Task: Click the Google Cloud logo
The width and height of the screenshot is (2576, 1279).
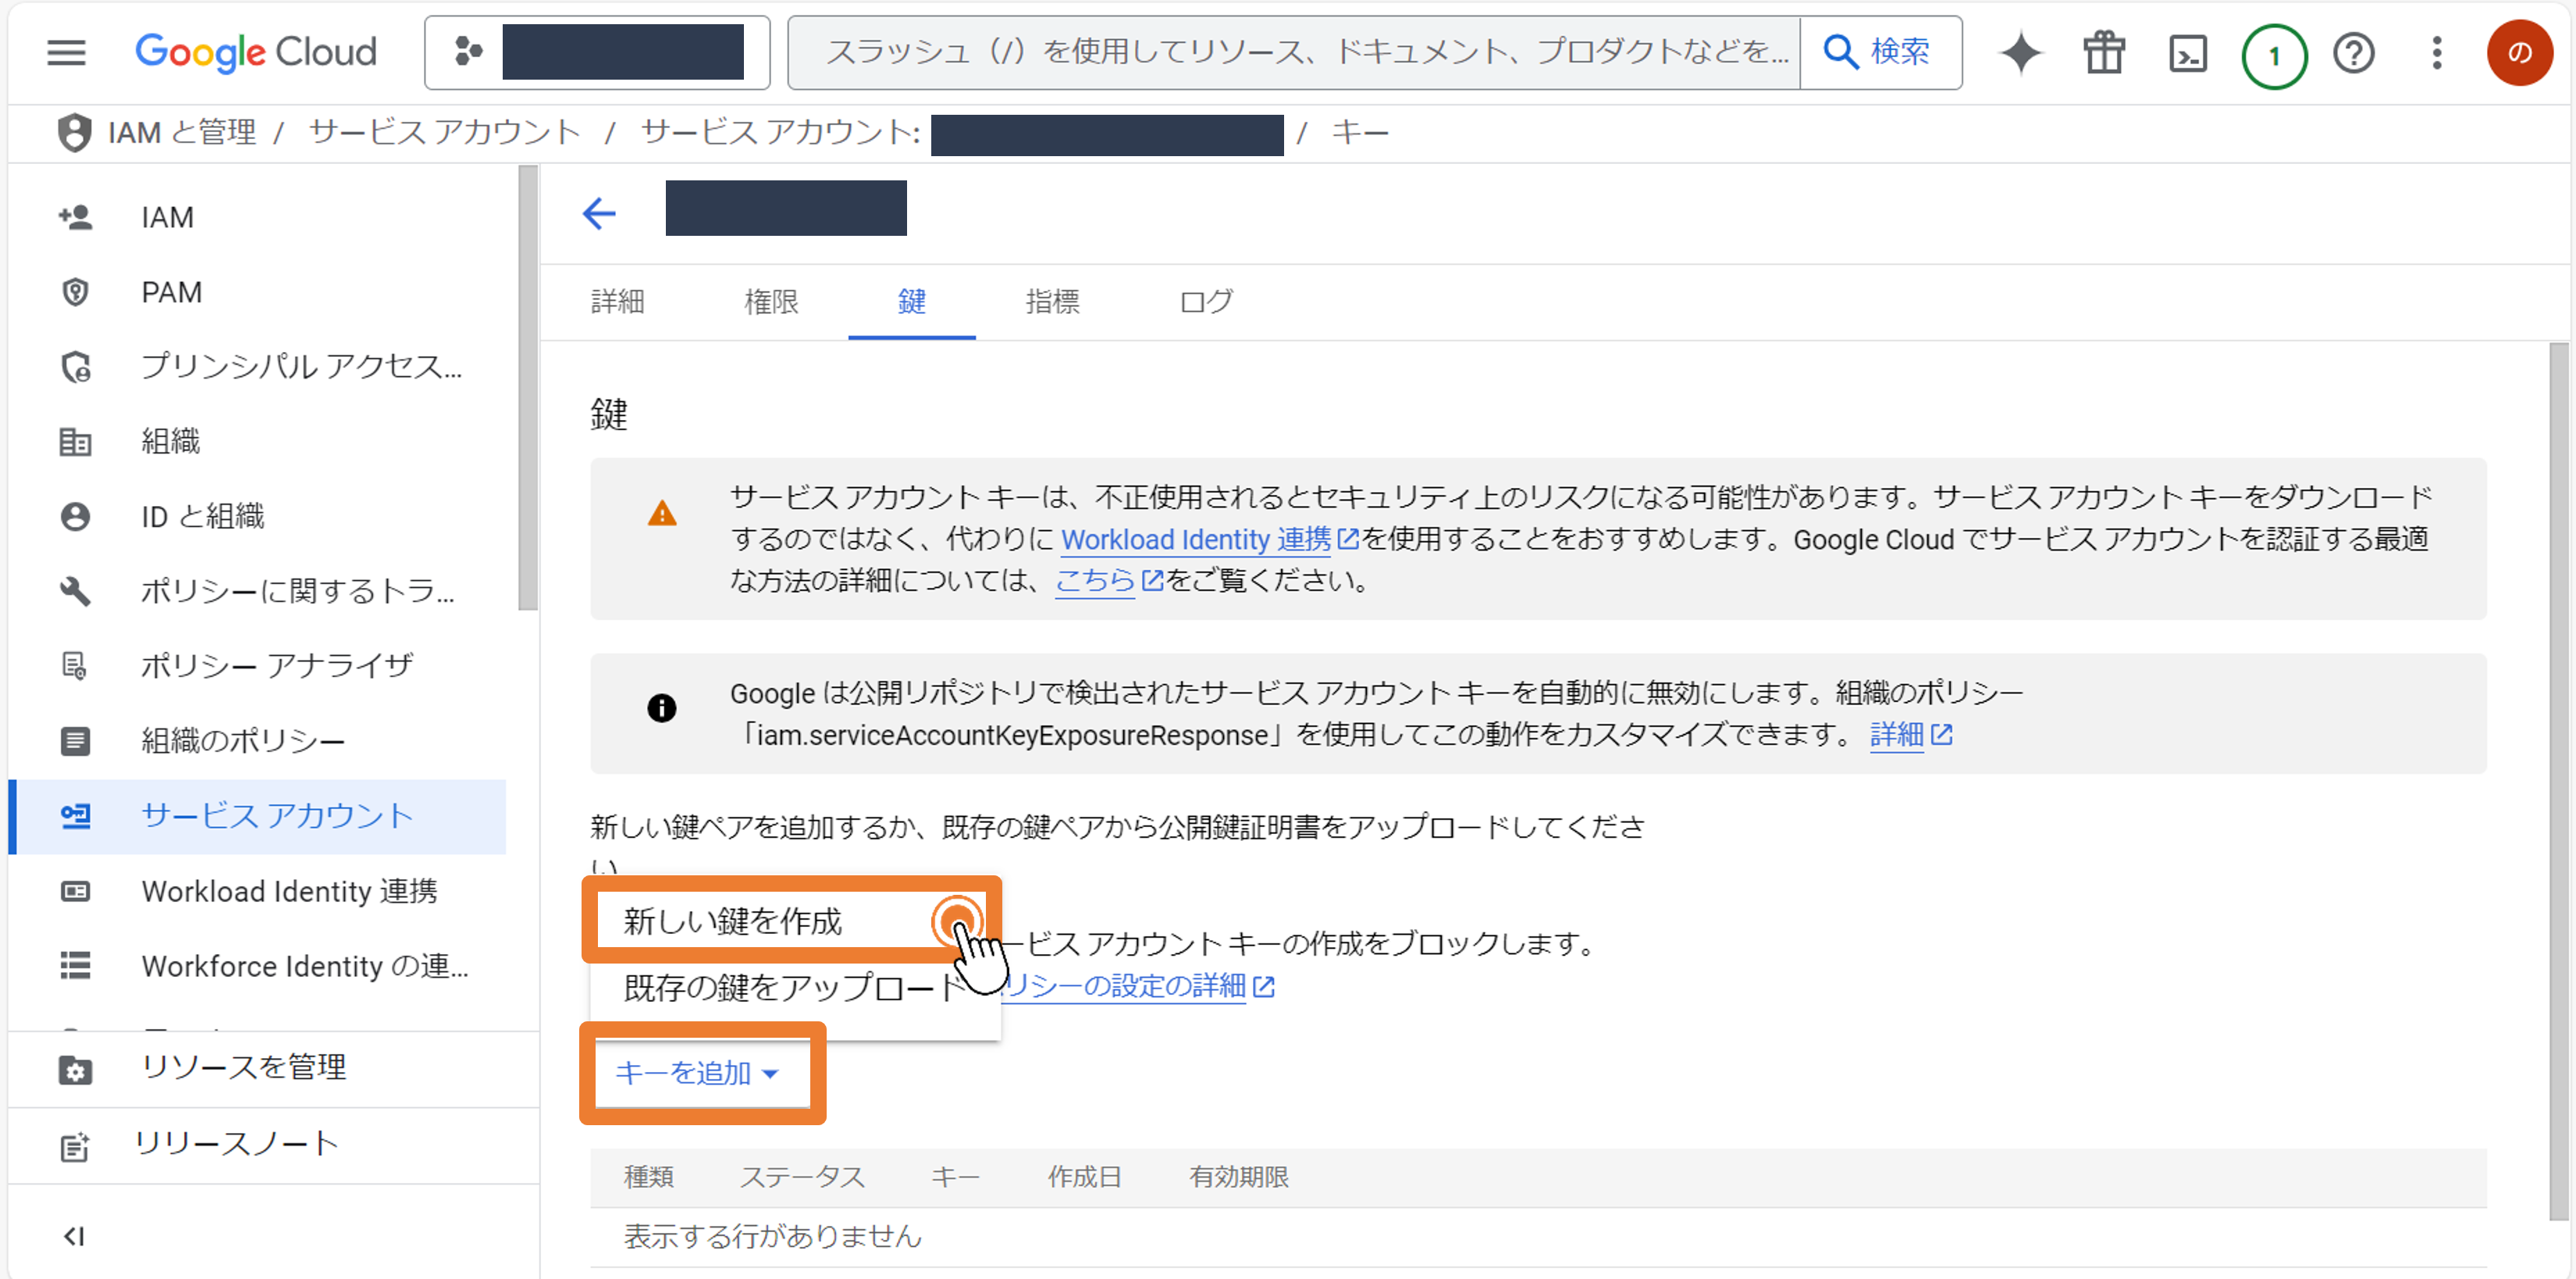Action: click(256, 52)
